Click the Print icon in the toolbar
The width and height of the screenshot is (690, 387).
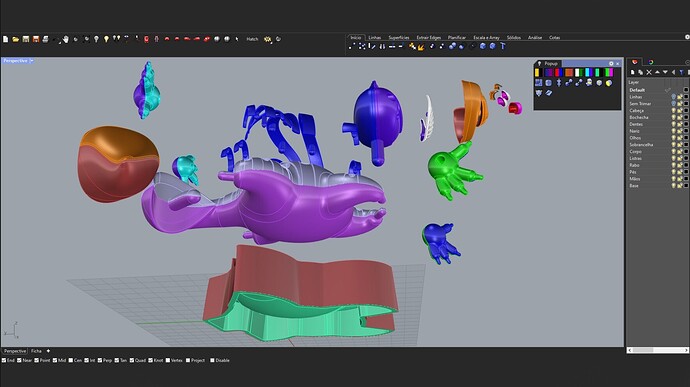point(45,39)
